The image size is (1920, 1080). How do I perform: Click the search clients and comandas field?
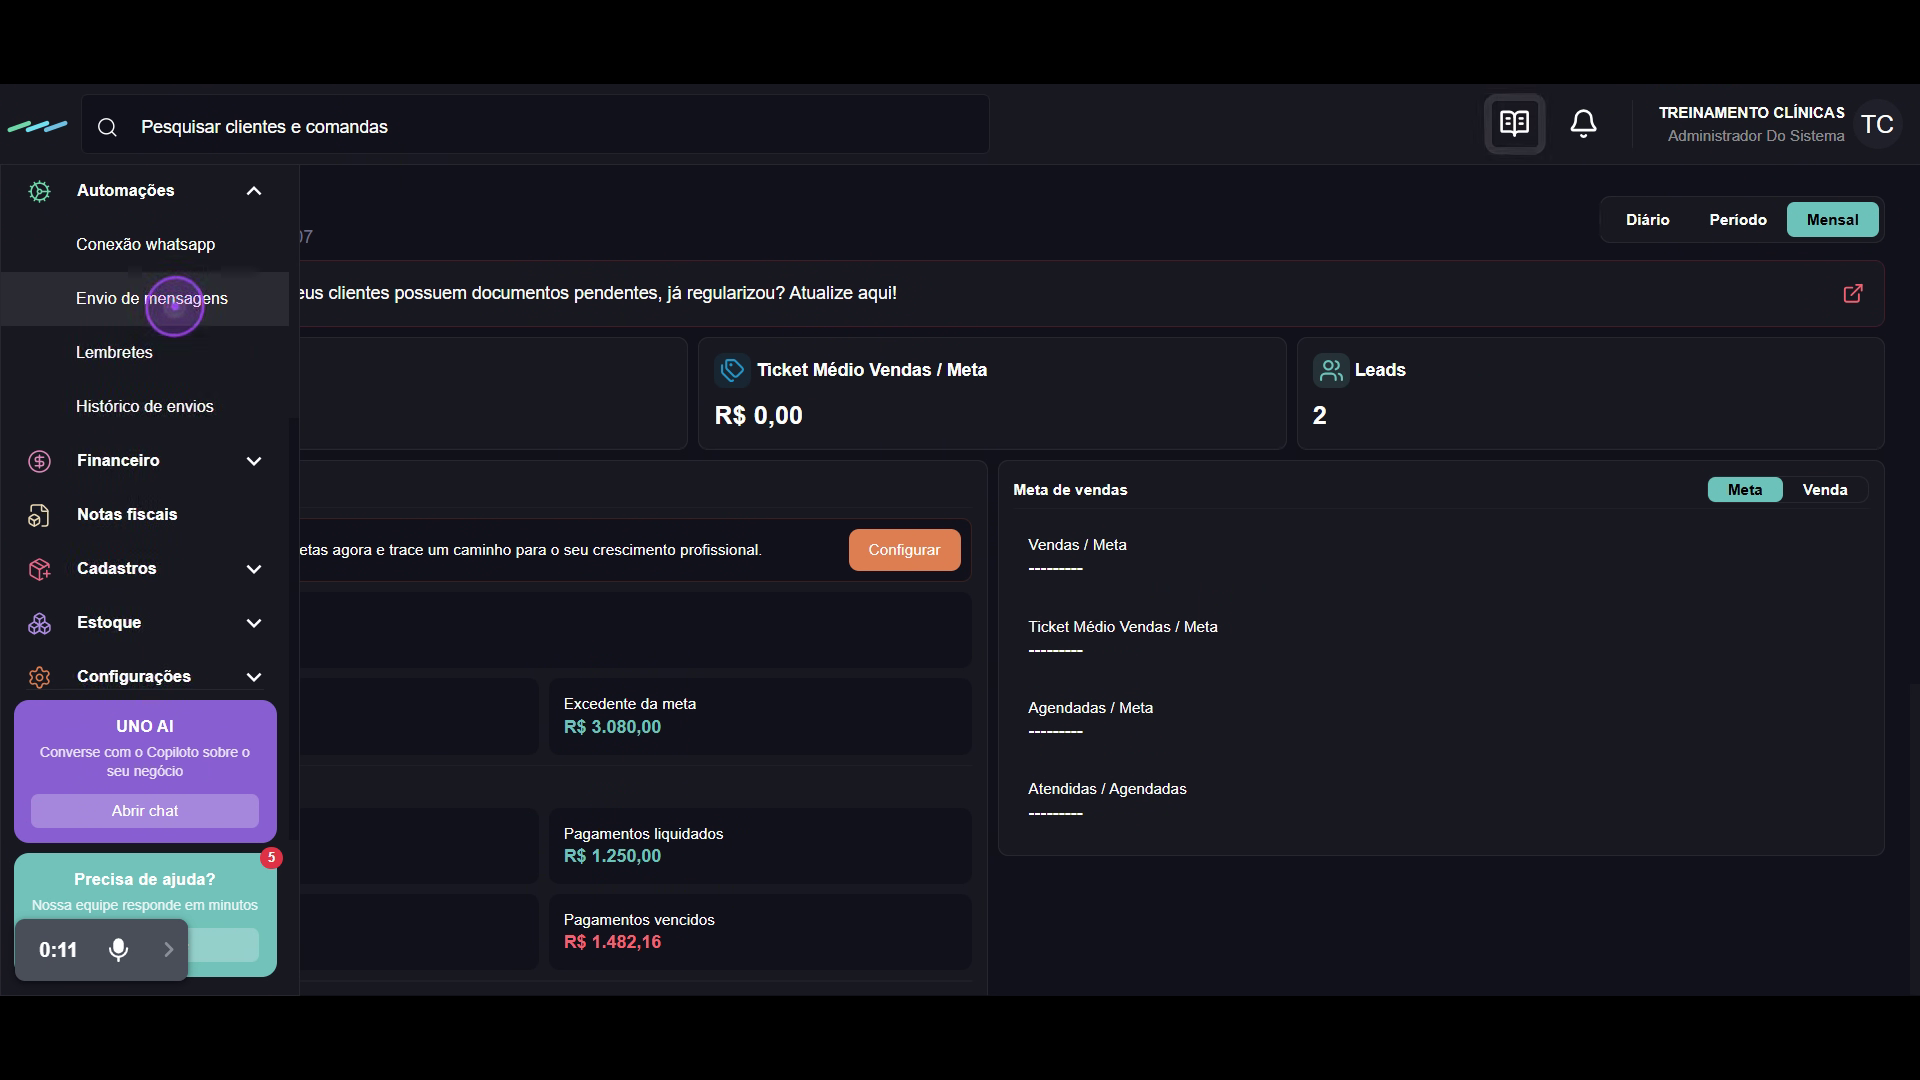tap(536, 125)
